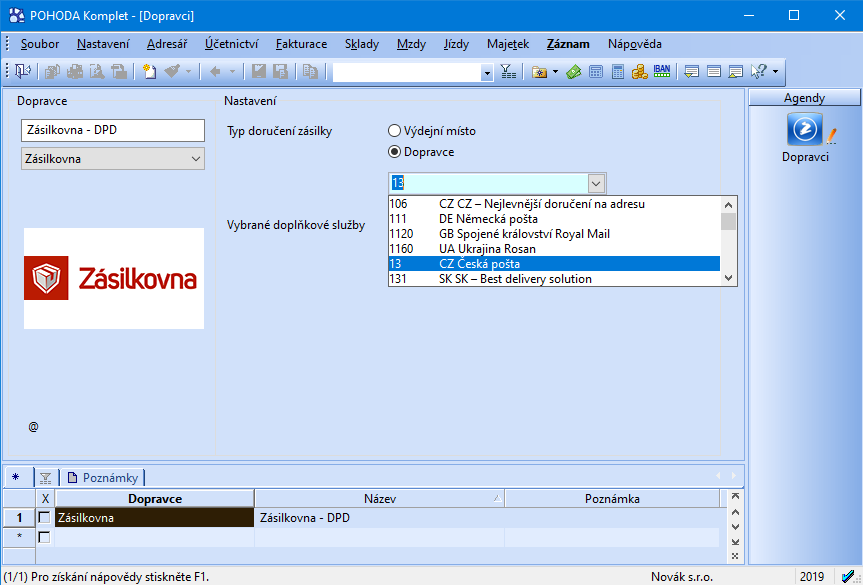Click the exit door icon in toolbar
Viewport: 863px width, 585px height.
(x=23, y=72)
